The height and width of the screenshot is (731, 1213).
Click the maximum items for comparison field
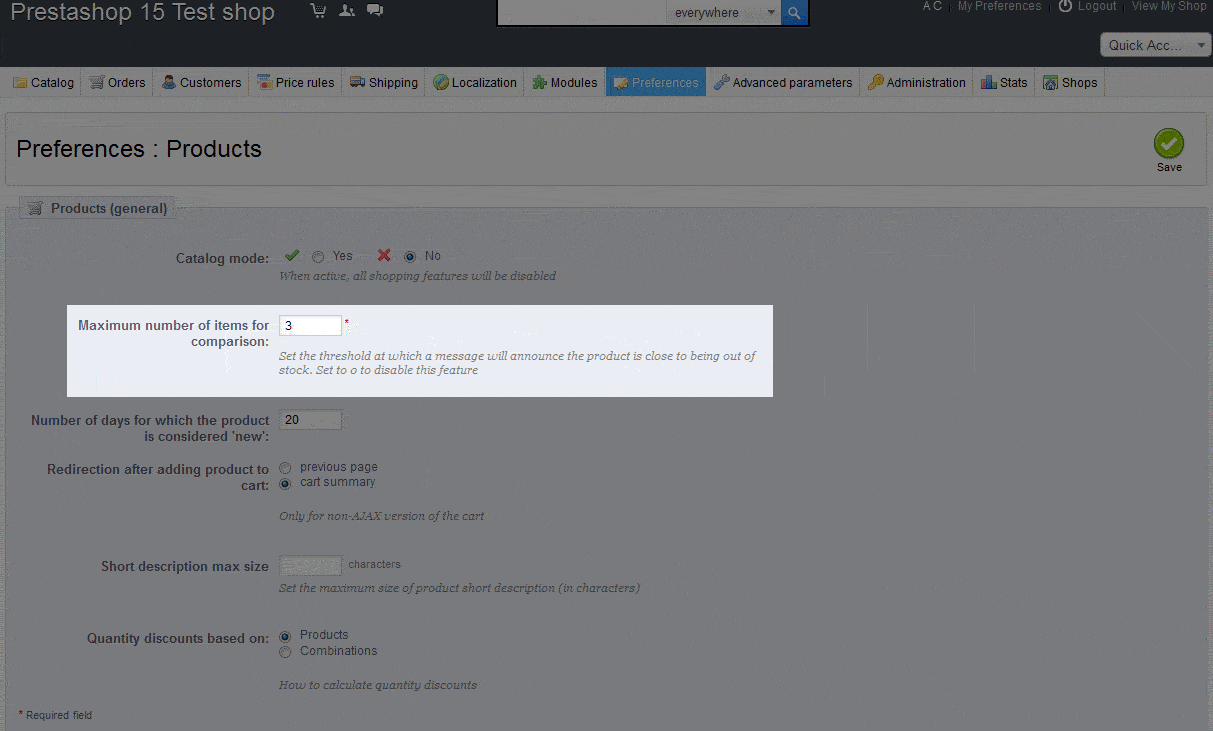310,326
